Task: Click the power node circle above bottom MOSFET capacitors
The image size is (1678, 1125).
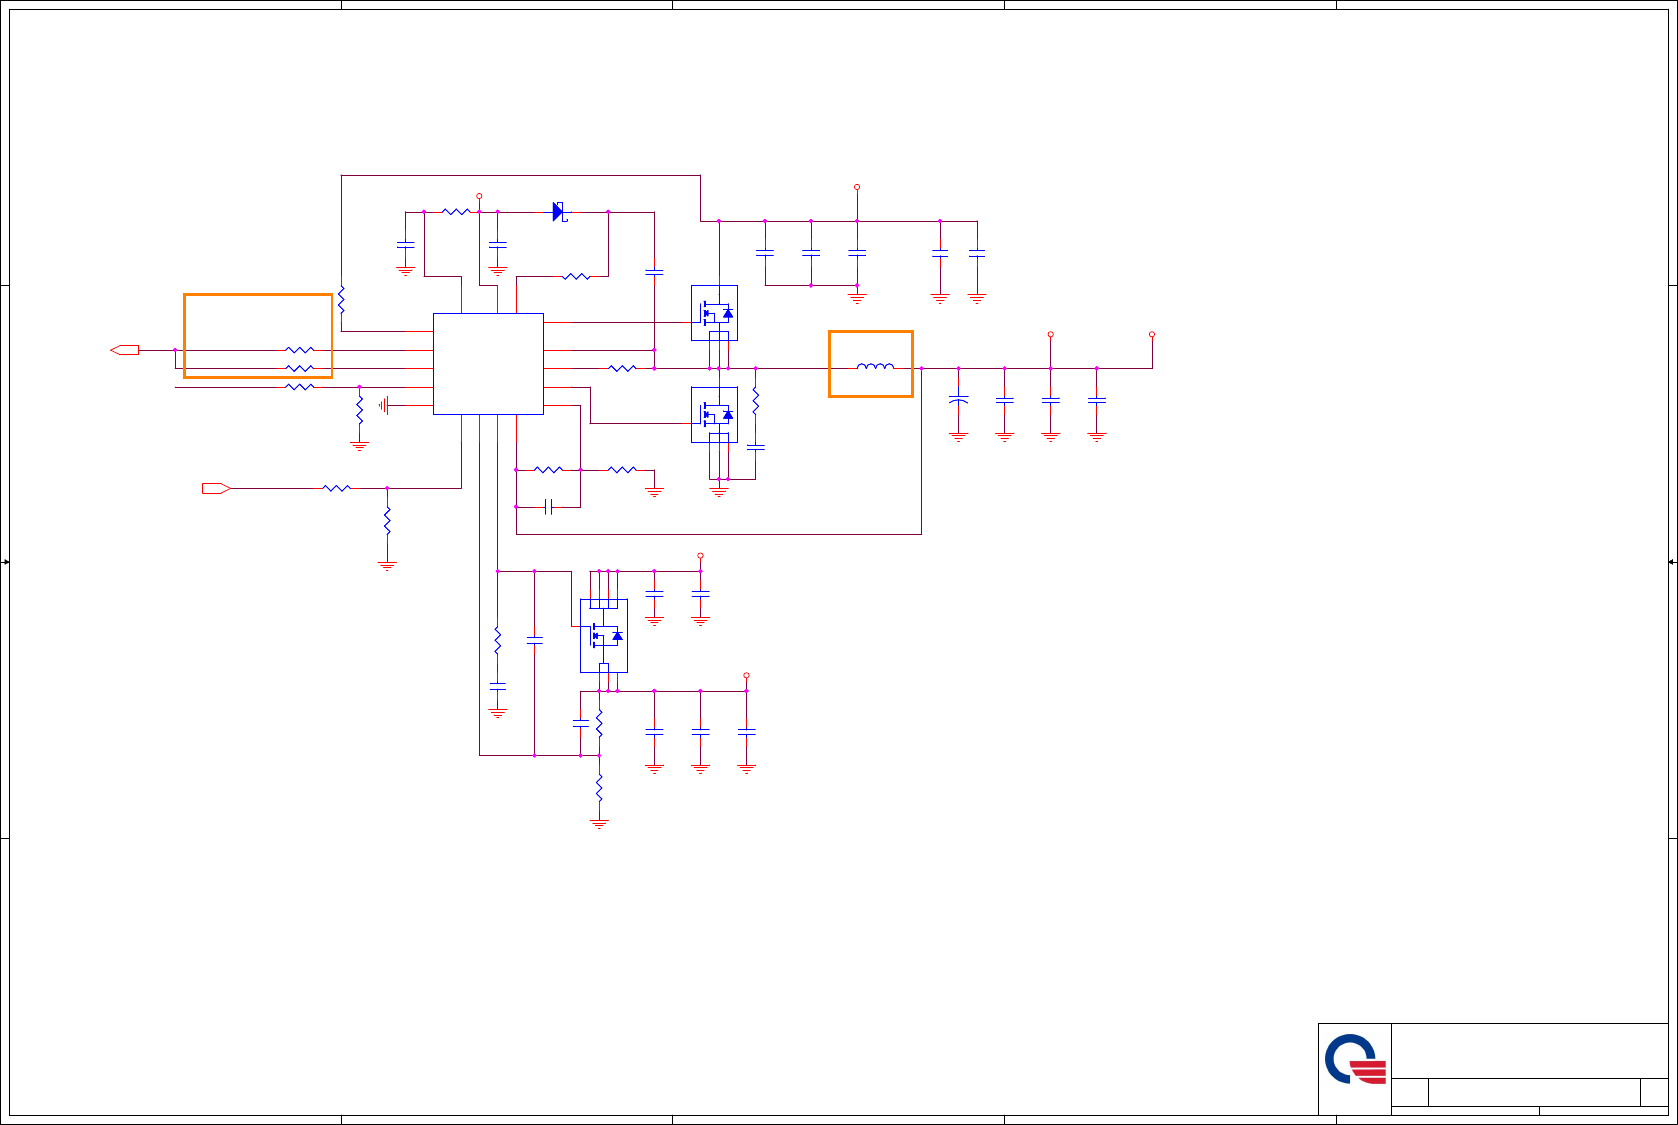Action: (700, 555)
